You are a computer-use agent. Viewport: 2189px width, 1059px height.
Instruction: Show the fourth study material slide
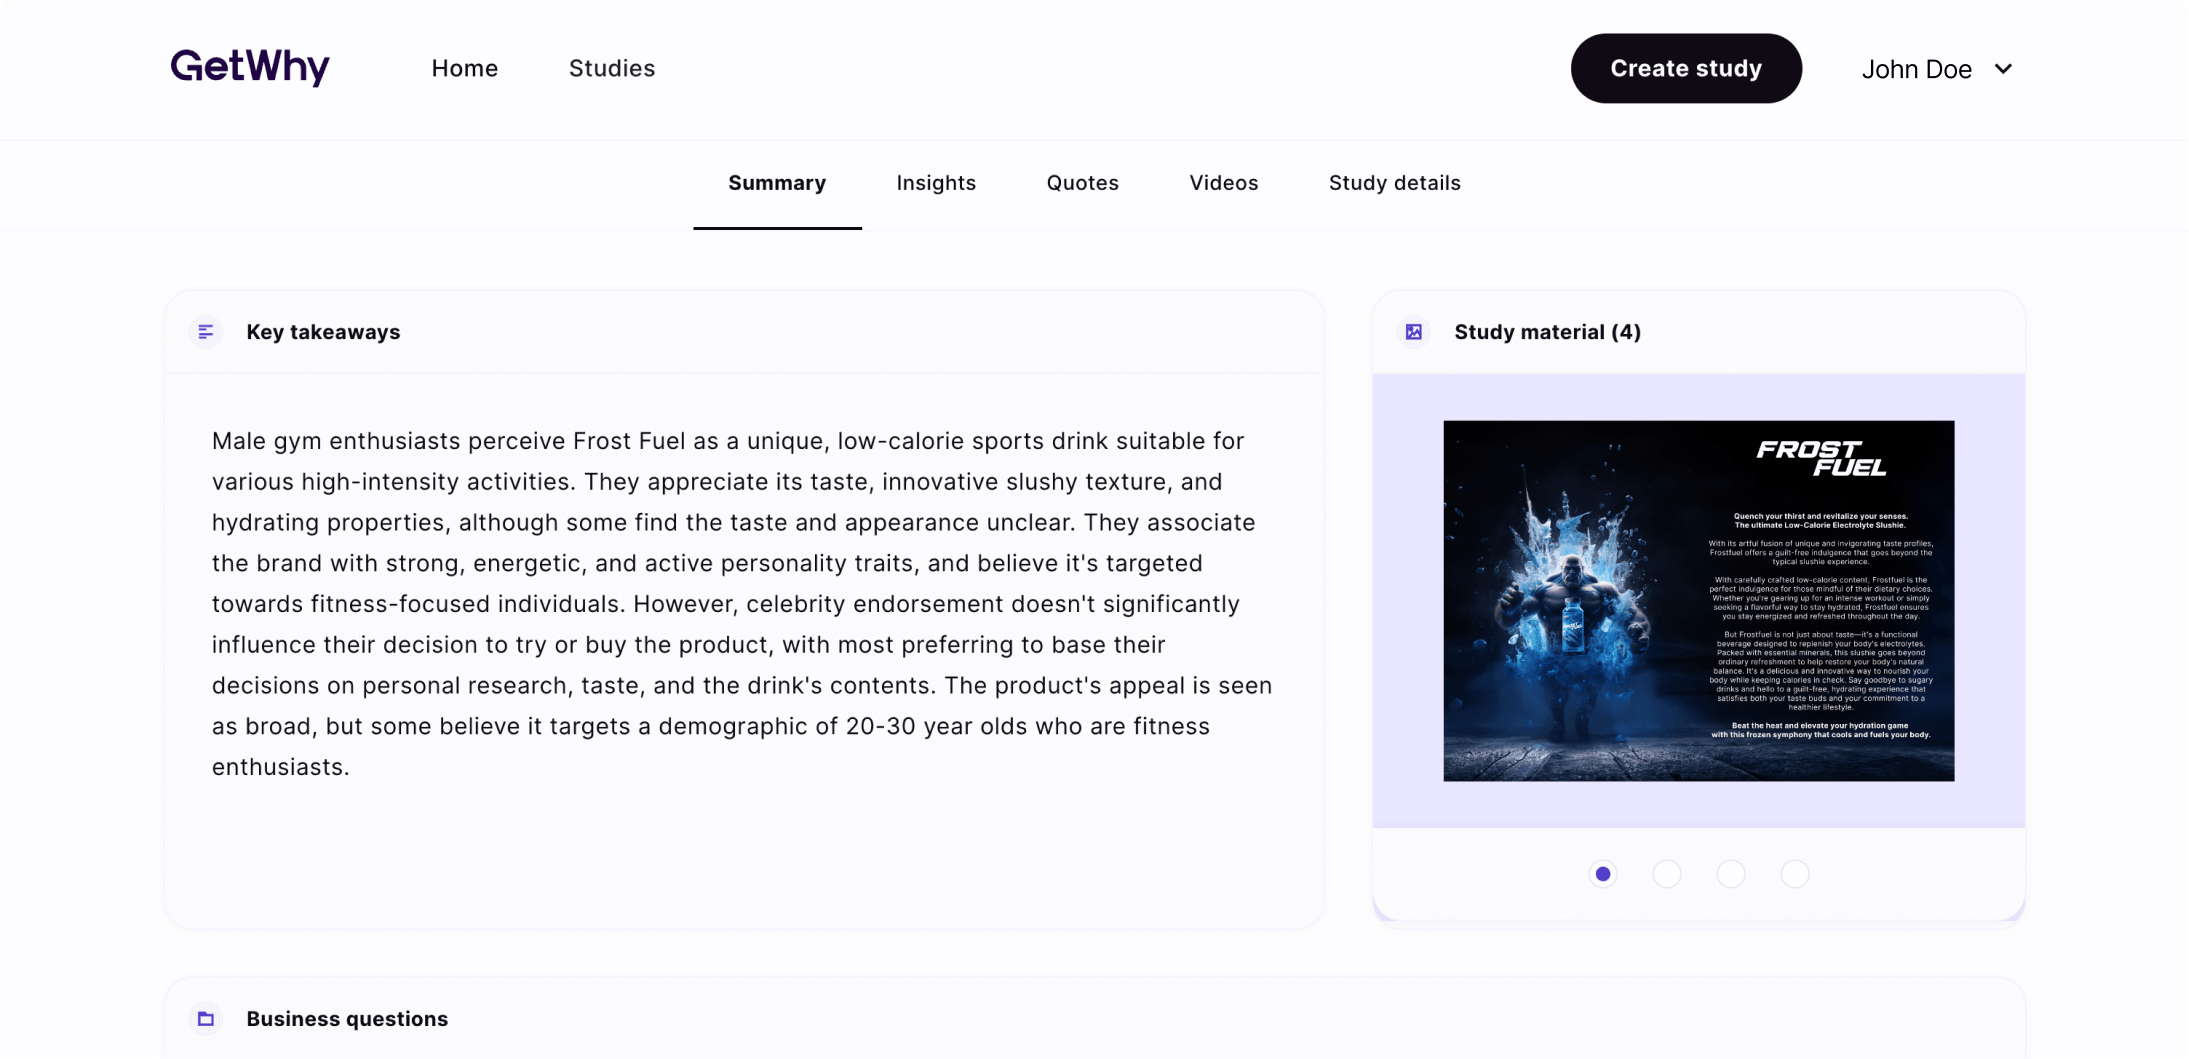pos(1795,874)
